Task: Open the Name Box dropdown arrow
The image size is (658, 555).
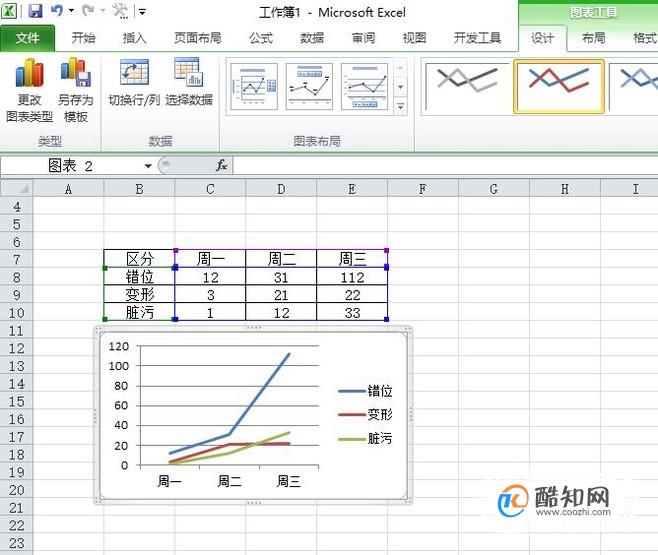Action: [x=148, y=166]
